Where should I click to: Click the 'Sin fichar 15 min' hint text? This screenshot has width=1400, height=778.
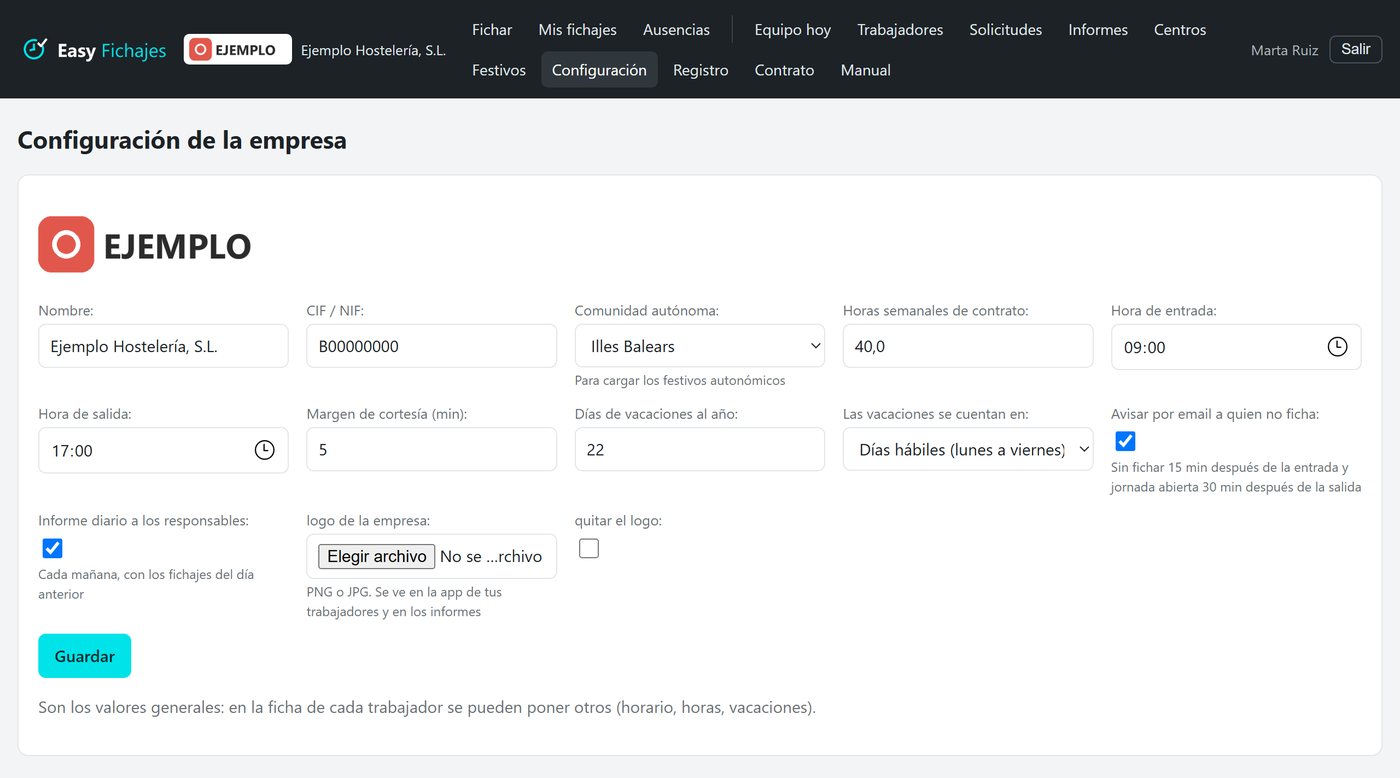click(x=1236, y=477)
